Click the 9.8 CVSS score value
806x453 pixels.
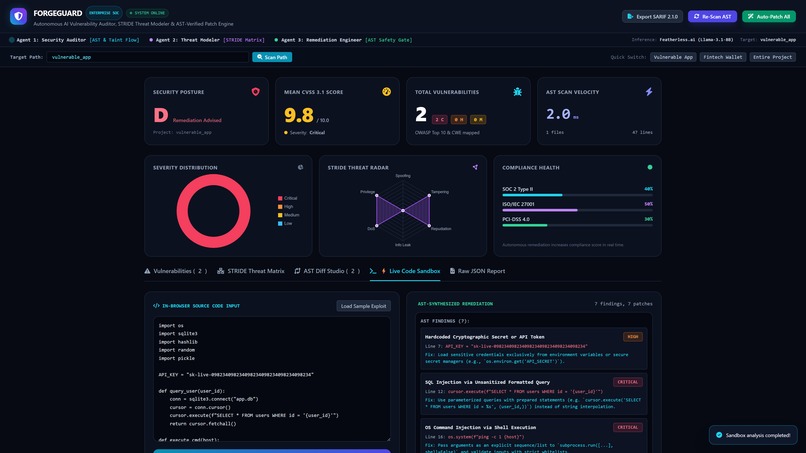coord(299,115)
